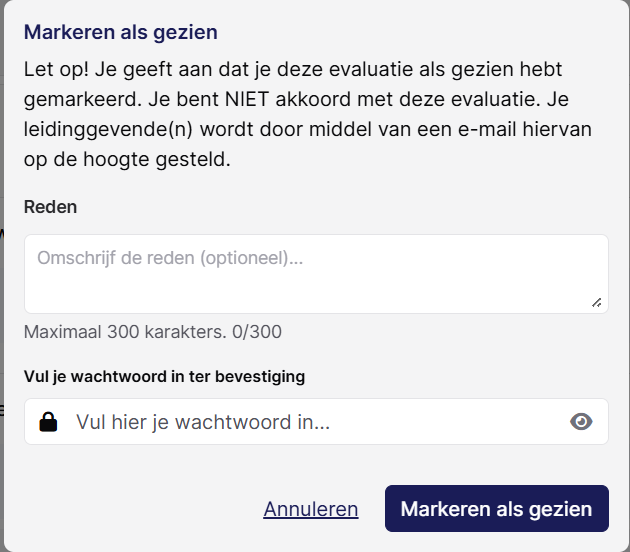Focus the Reden reason text area
This screenshot has height=552, width=630.
click(x=316, y=274)
